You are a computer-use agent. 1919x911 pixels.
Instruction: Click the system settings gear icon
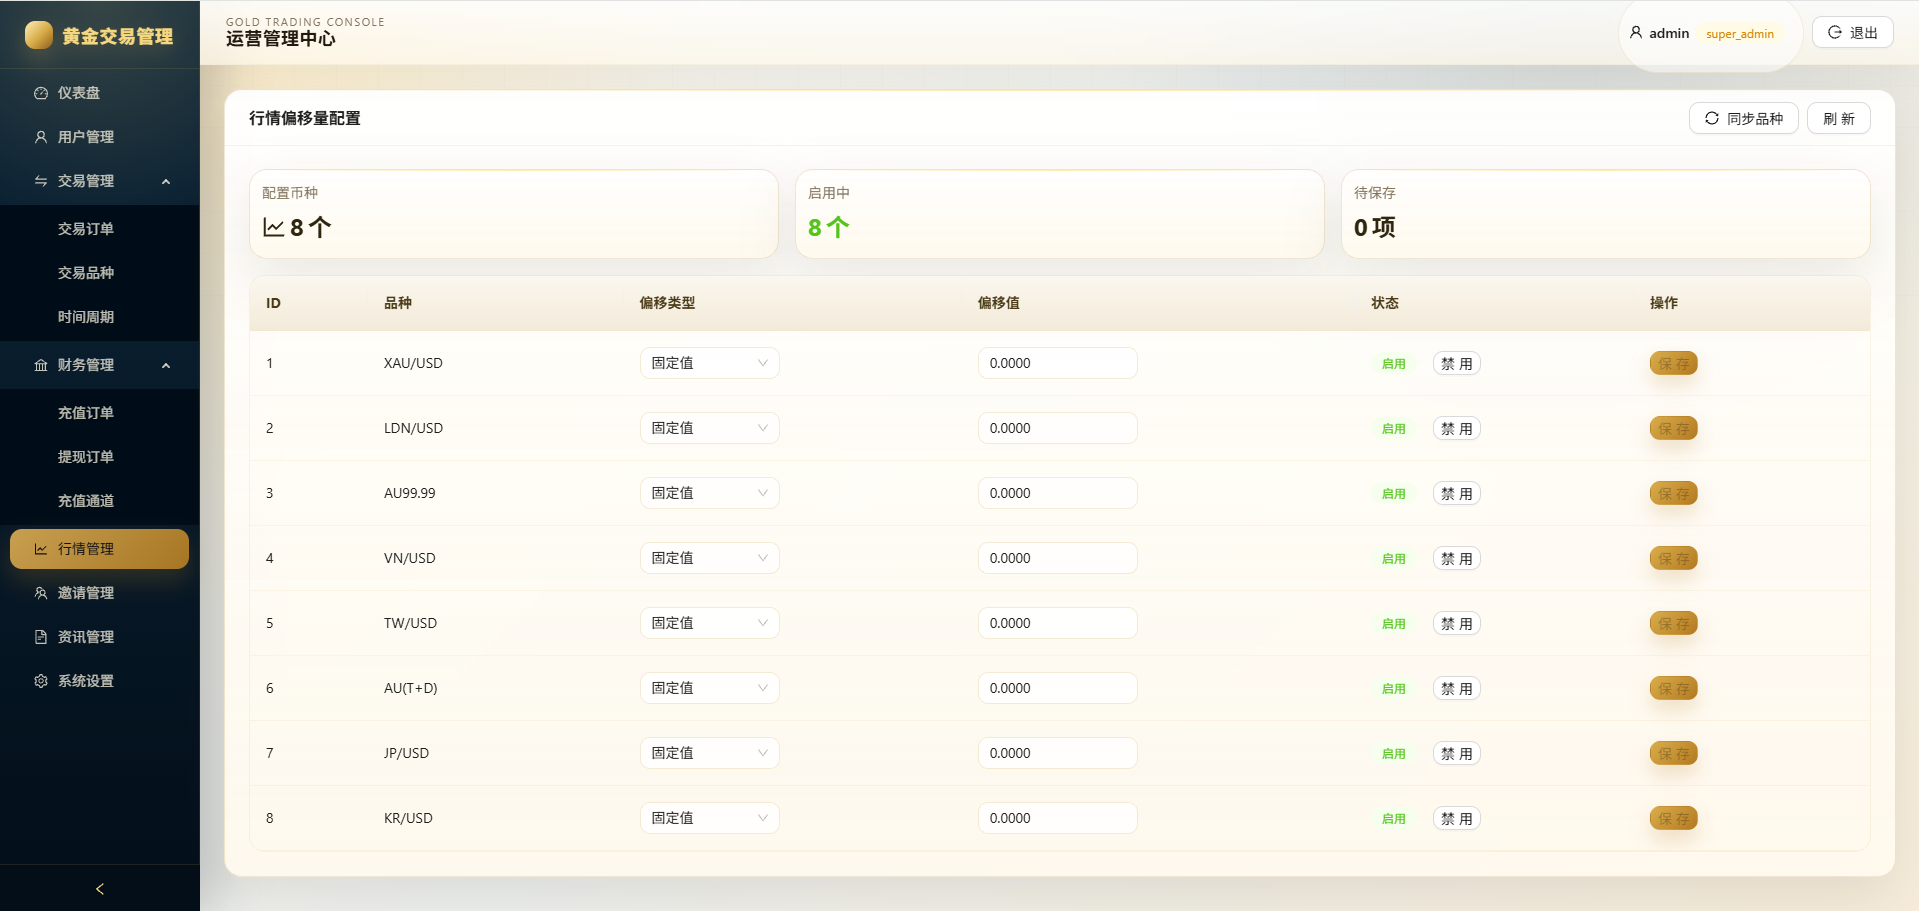tap(41, 681)
